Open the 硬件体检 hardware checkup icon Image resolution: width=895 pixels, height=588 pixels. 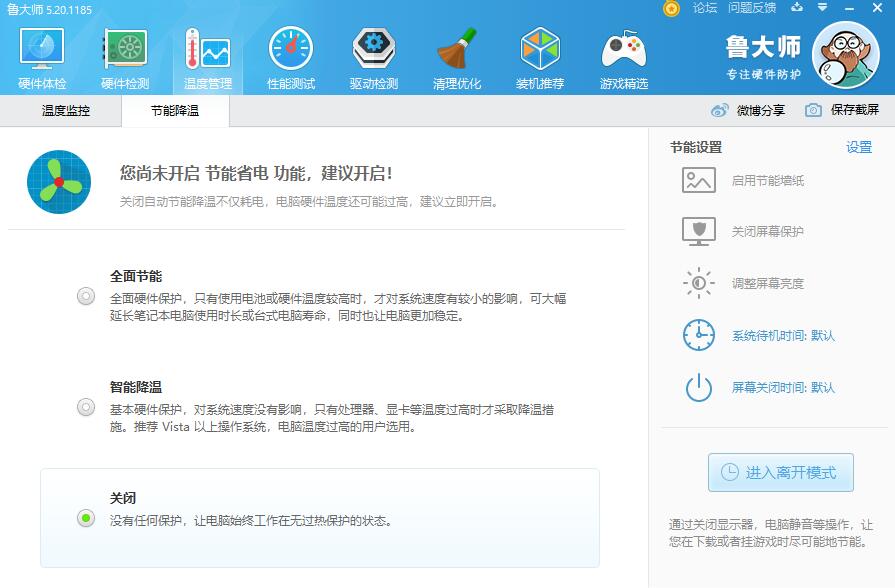pyautogui.click(x=42, y=49)
